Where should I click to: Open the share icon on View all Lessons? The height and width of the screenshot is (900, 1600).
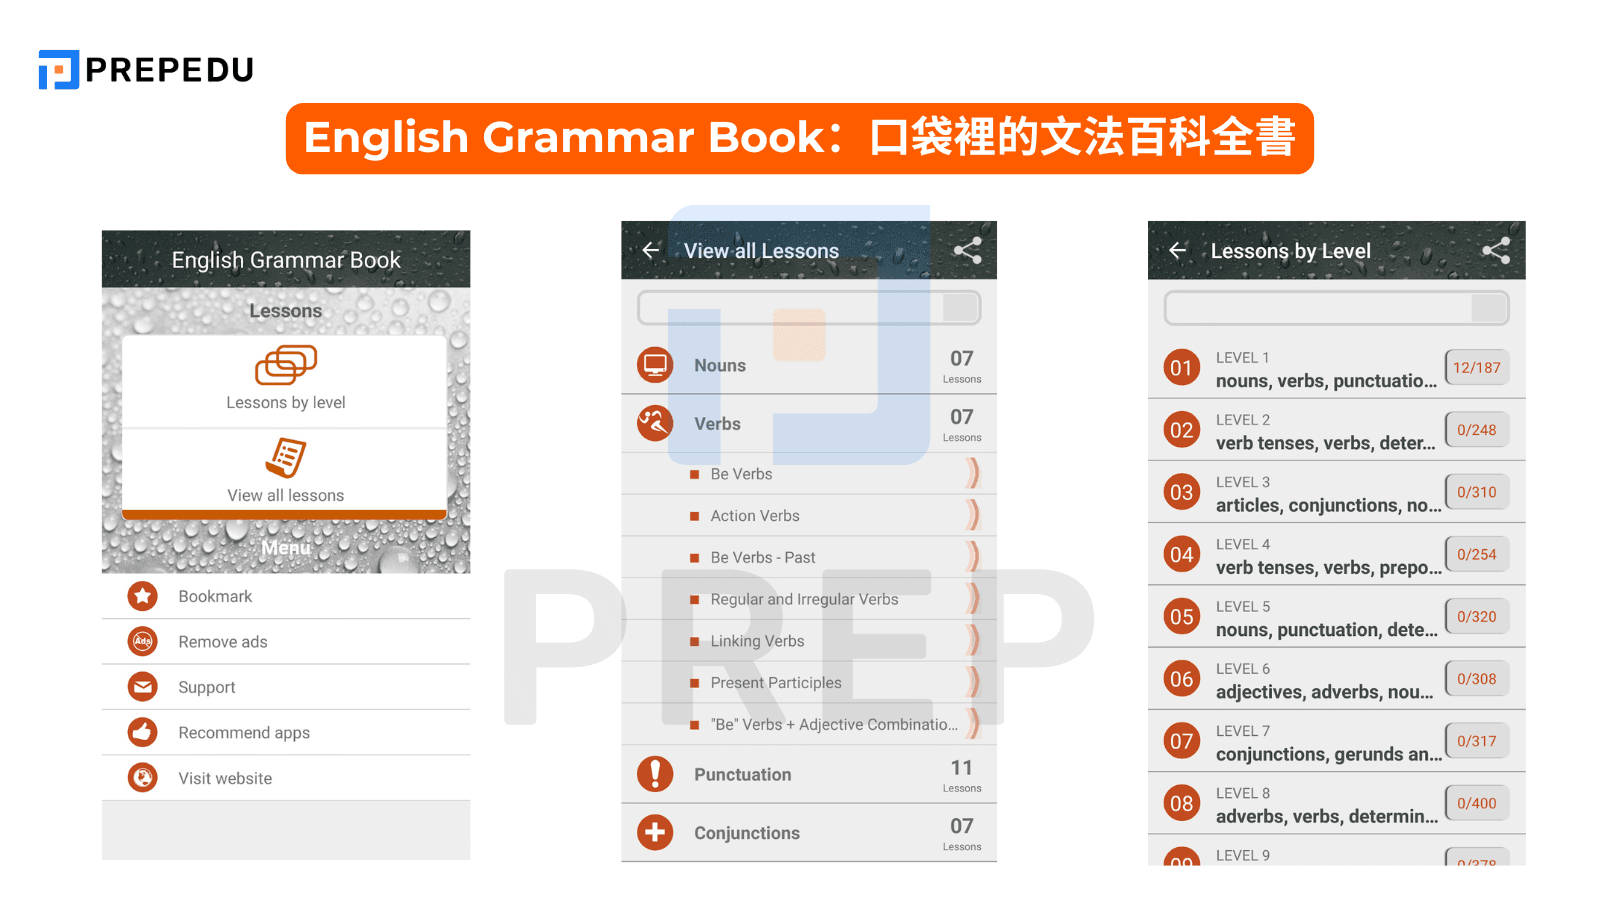(967, 251)
